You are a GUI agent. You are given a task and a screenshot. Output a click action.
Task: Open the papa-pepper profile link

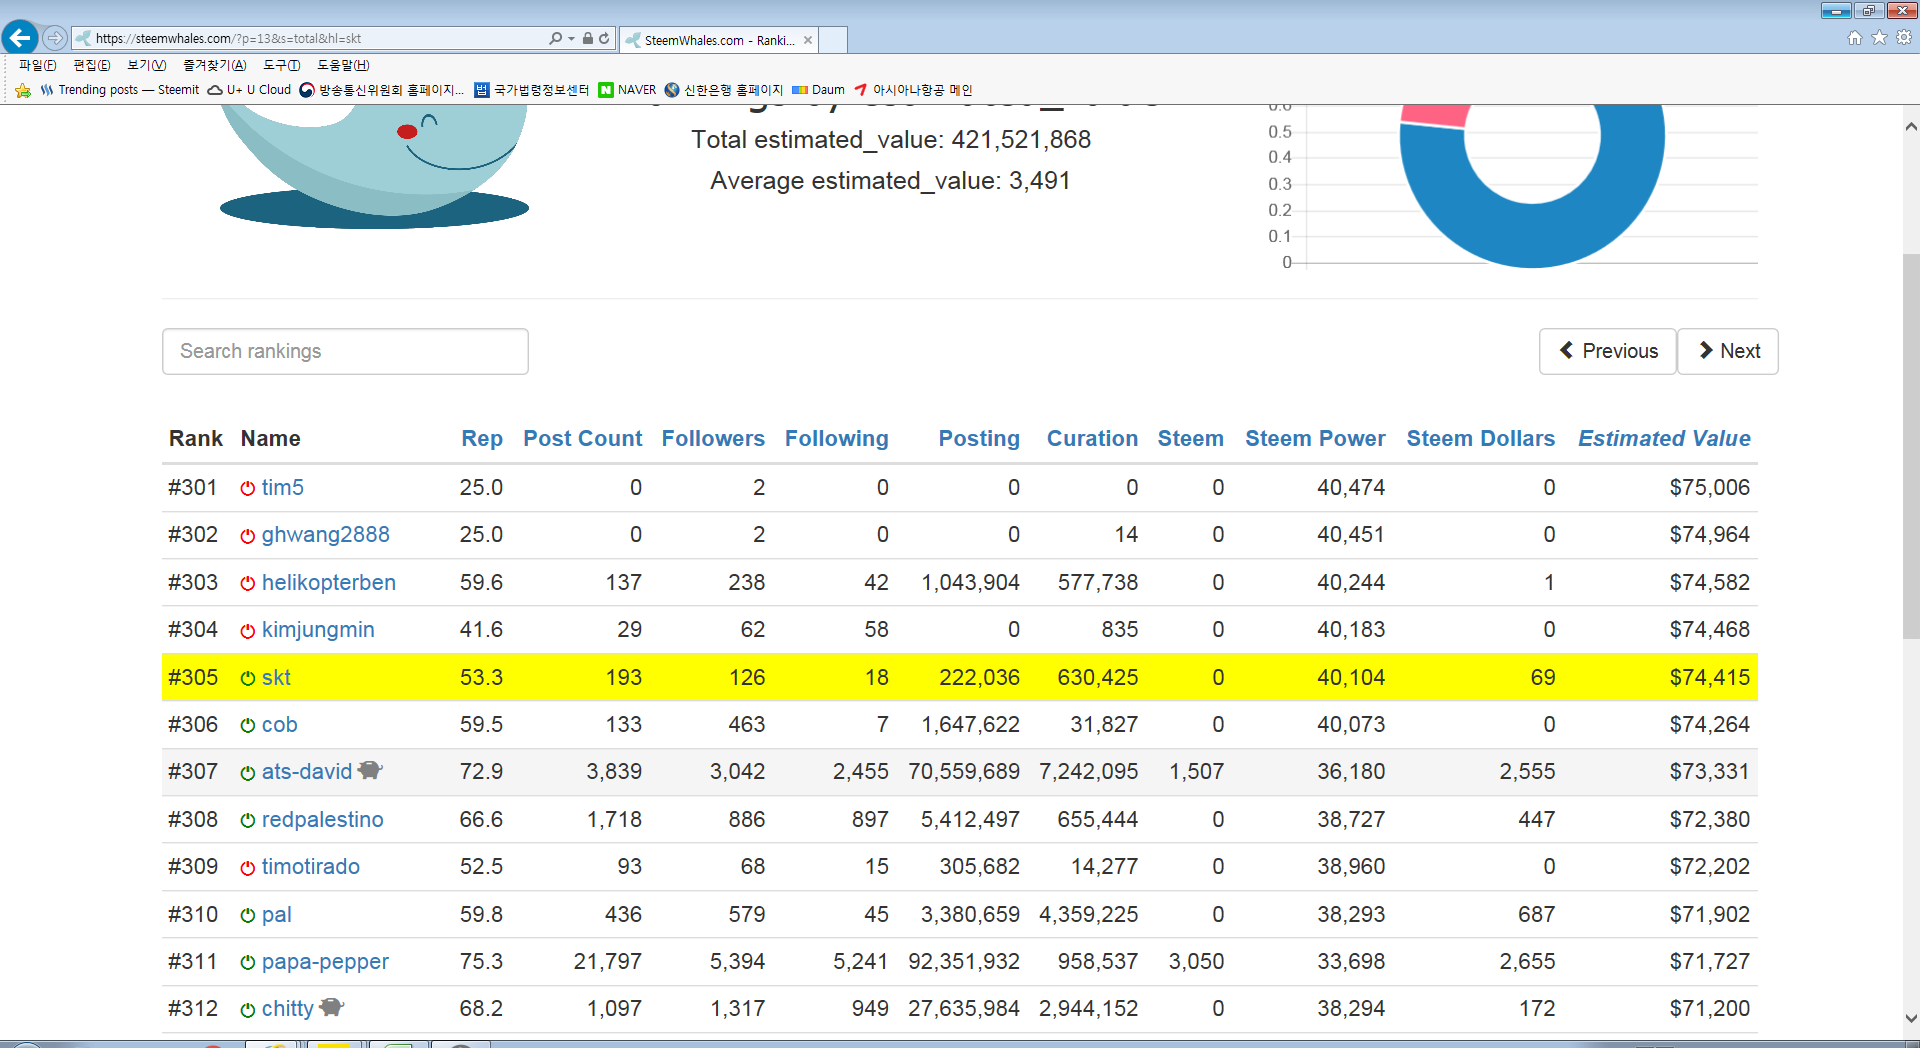click(325, 962)
